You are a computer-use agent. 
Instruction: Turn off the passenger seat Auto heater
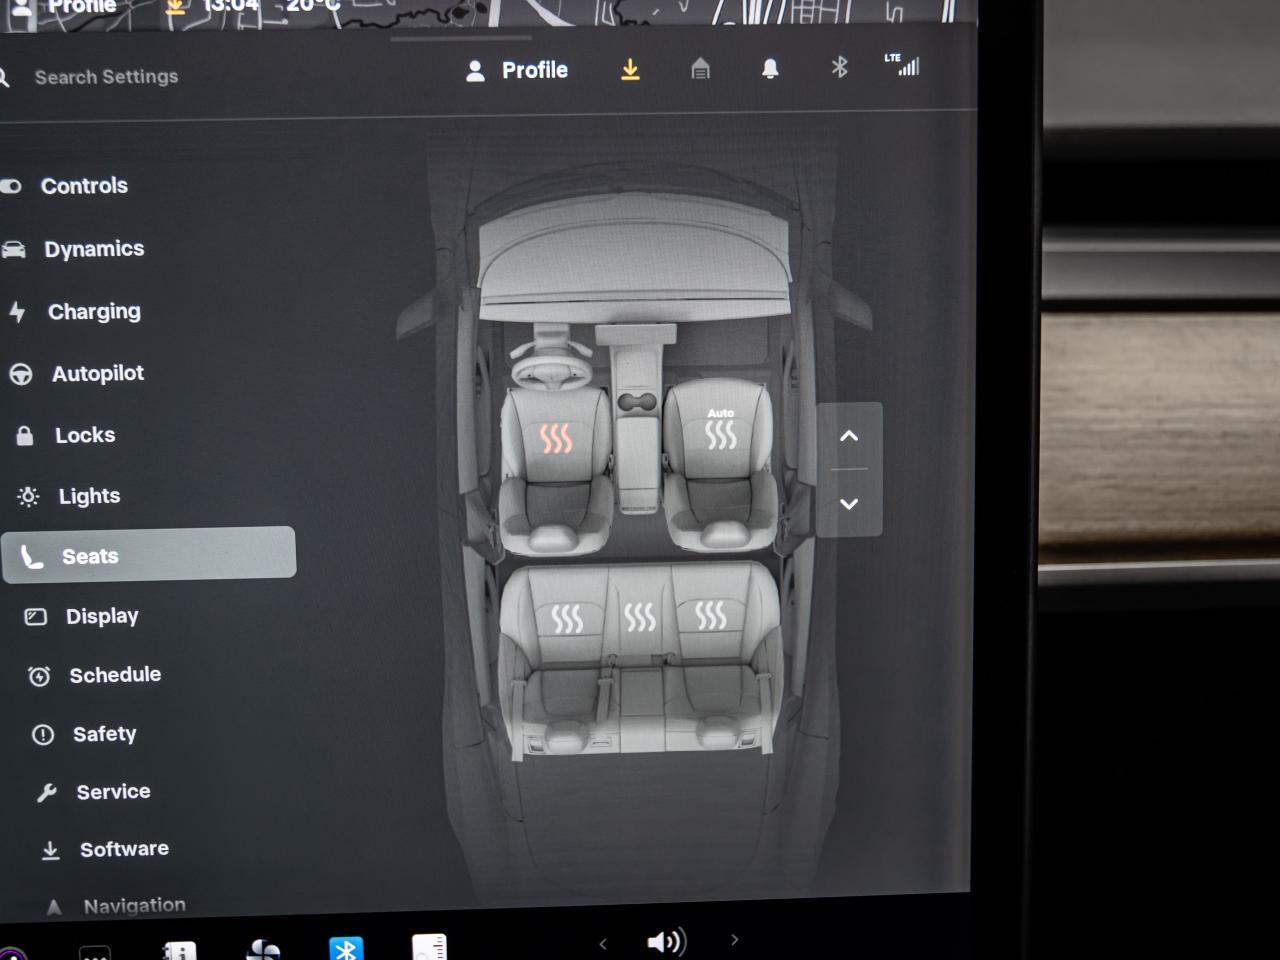pos(719,433)
